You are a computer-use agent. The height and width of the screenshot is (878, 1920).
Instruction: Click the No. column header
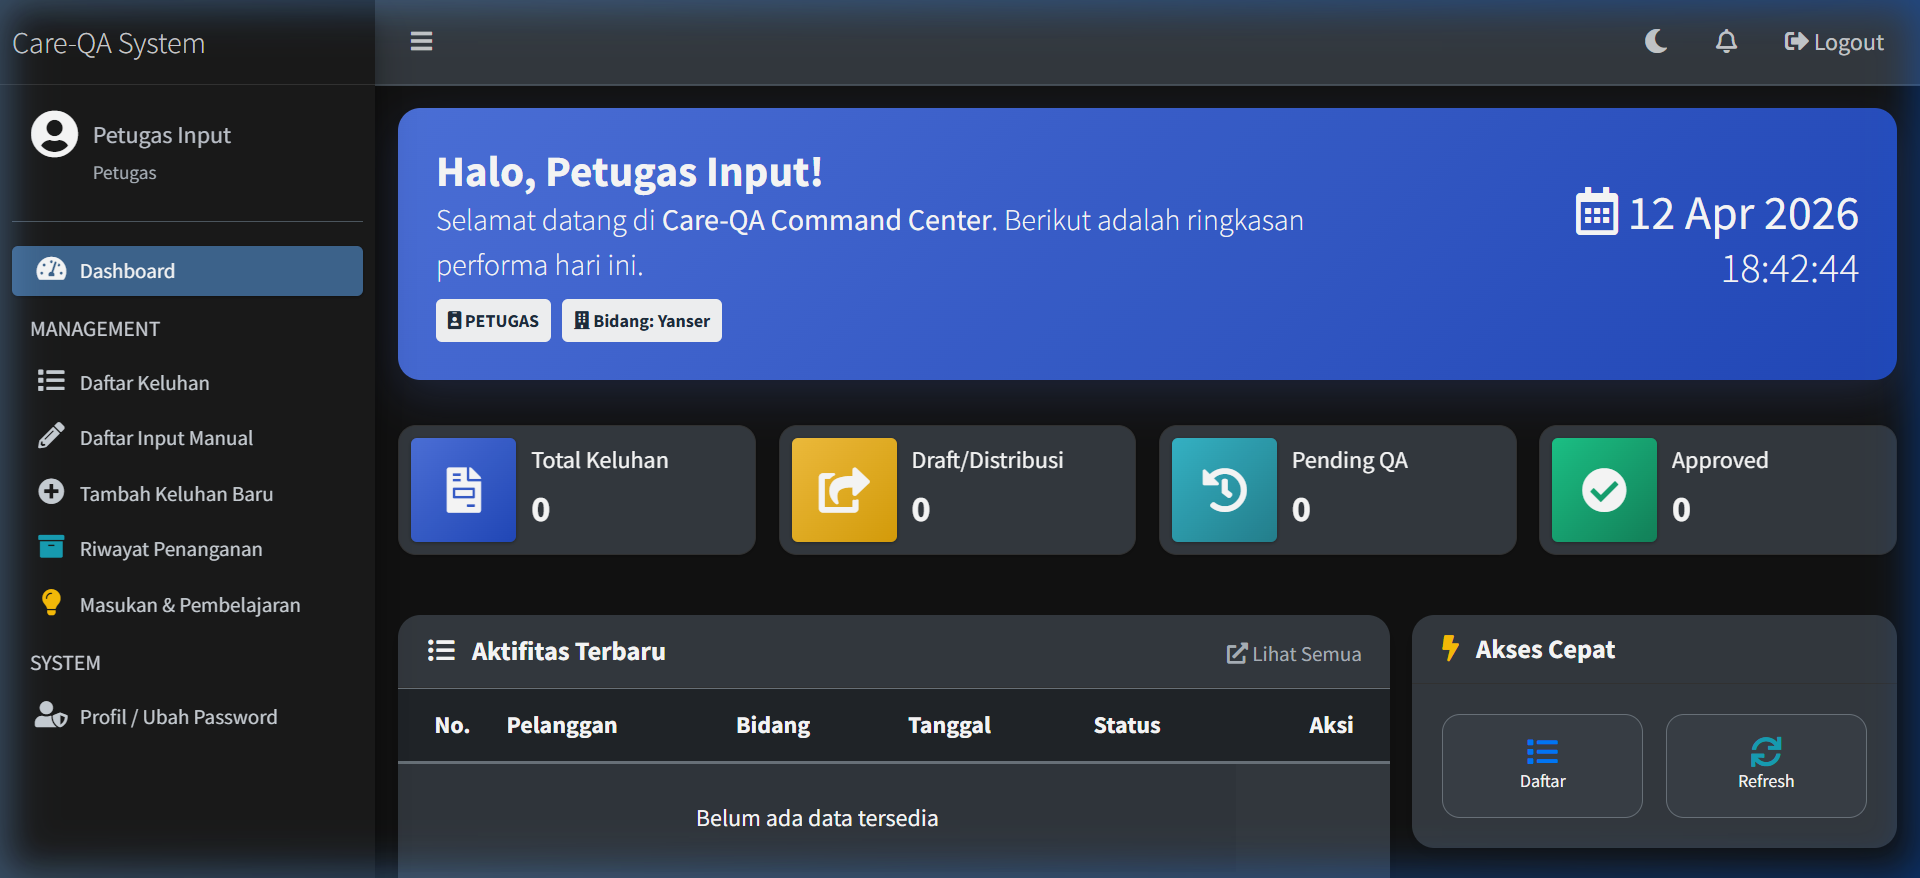coord(452,726)
